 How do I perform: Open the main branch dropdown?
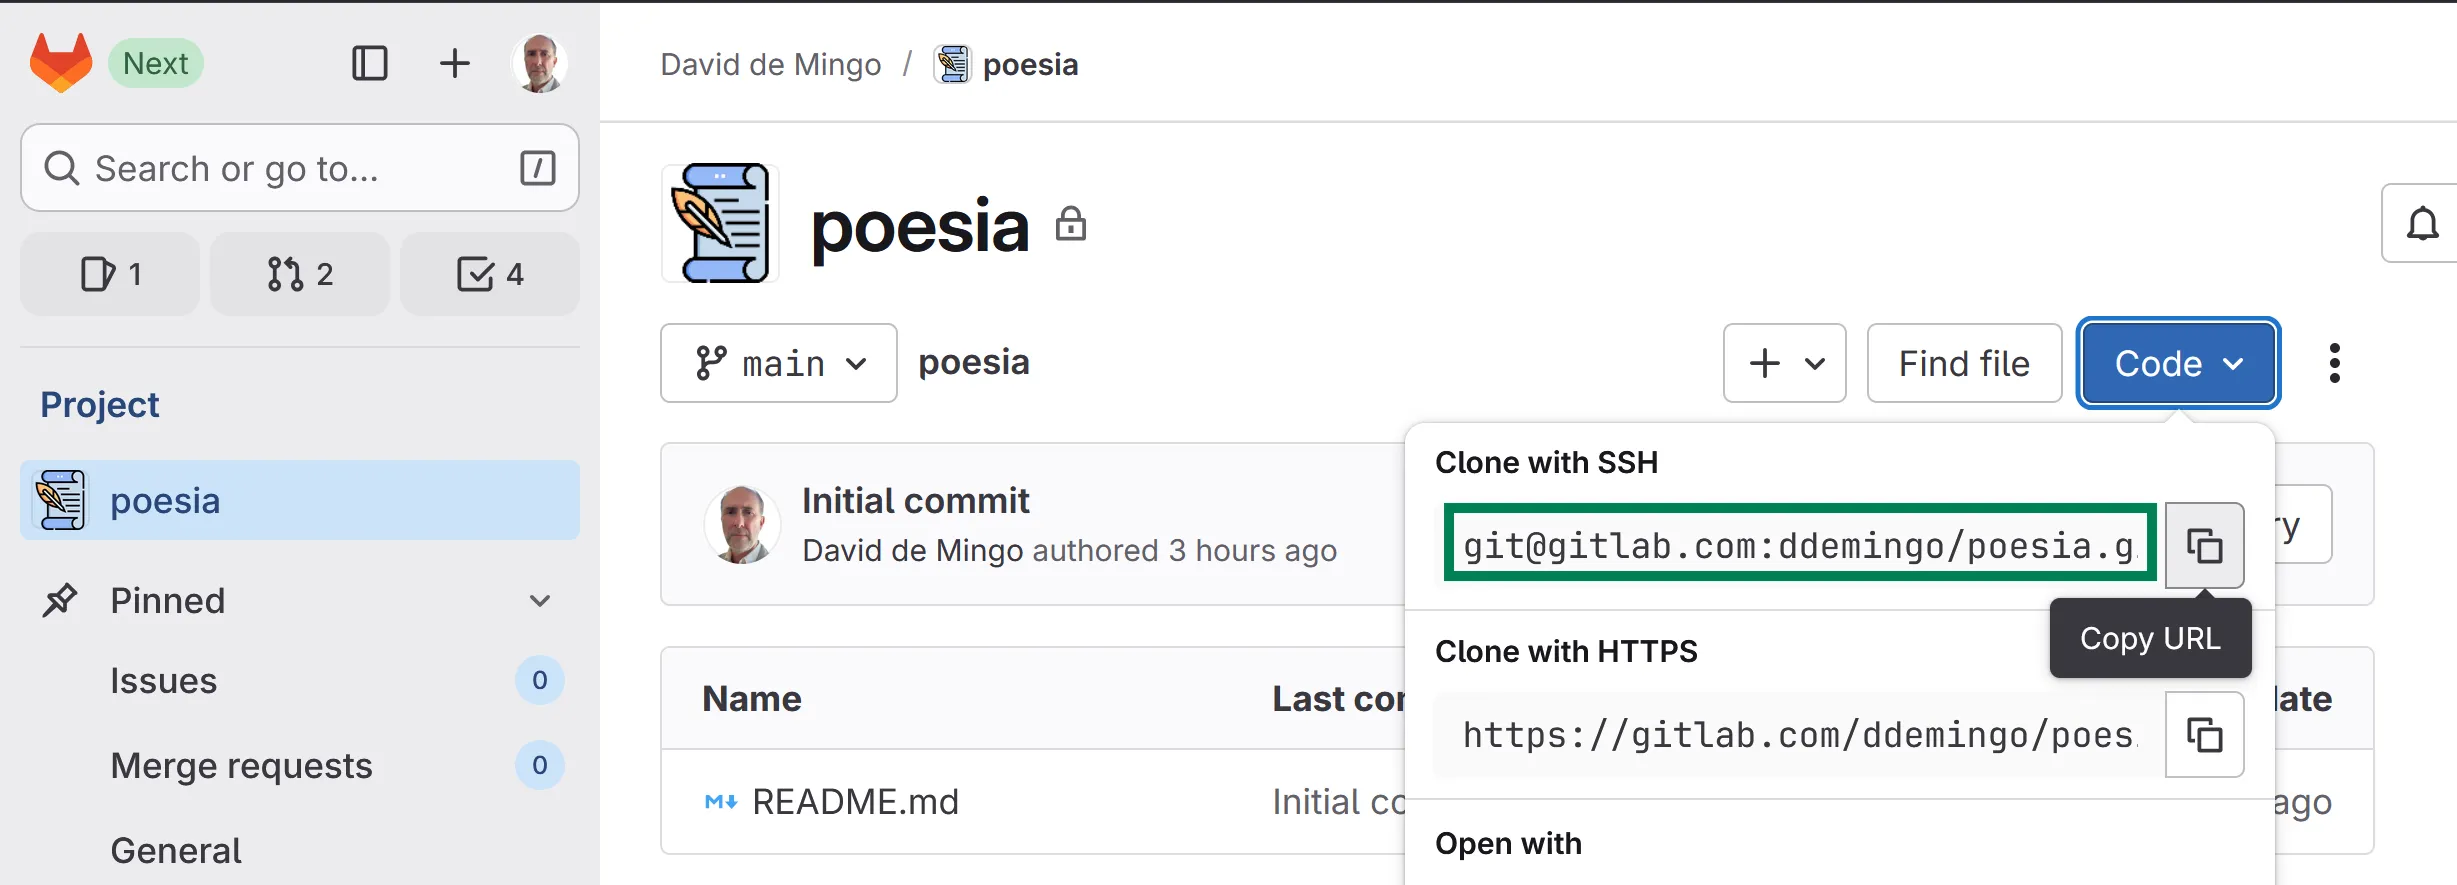point(778,363)
